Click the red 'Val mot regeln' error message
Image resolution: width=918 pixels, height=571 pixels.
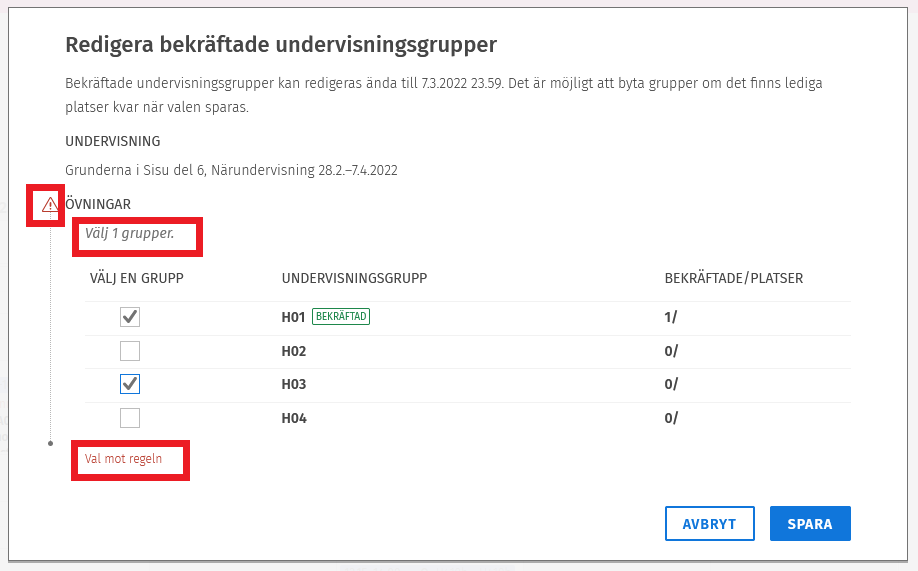pyautogui.click(x=123, y=459)
